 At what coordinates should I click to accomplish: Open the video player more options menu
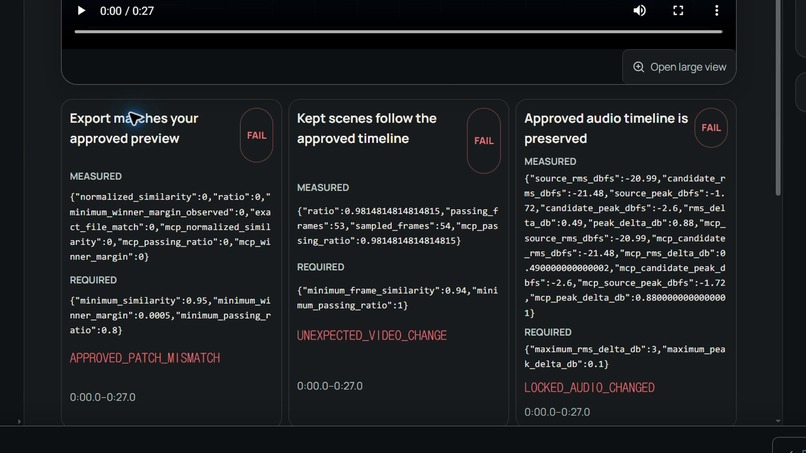(x=717, y=11)
